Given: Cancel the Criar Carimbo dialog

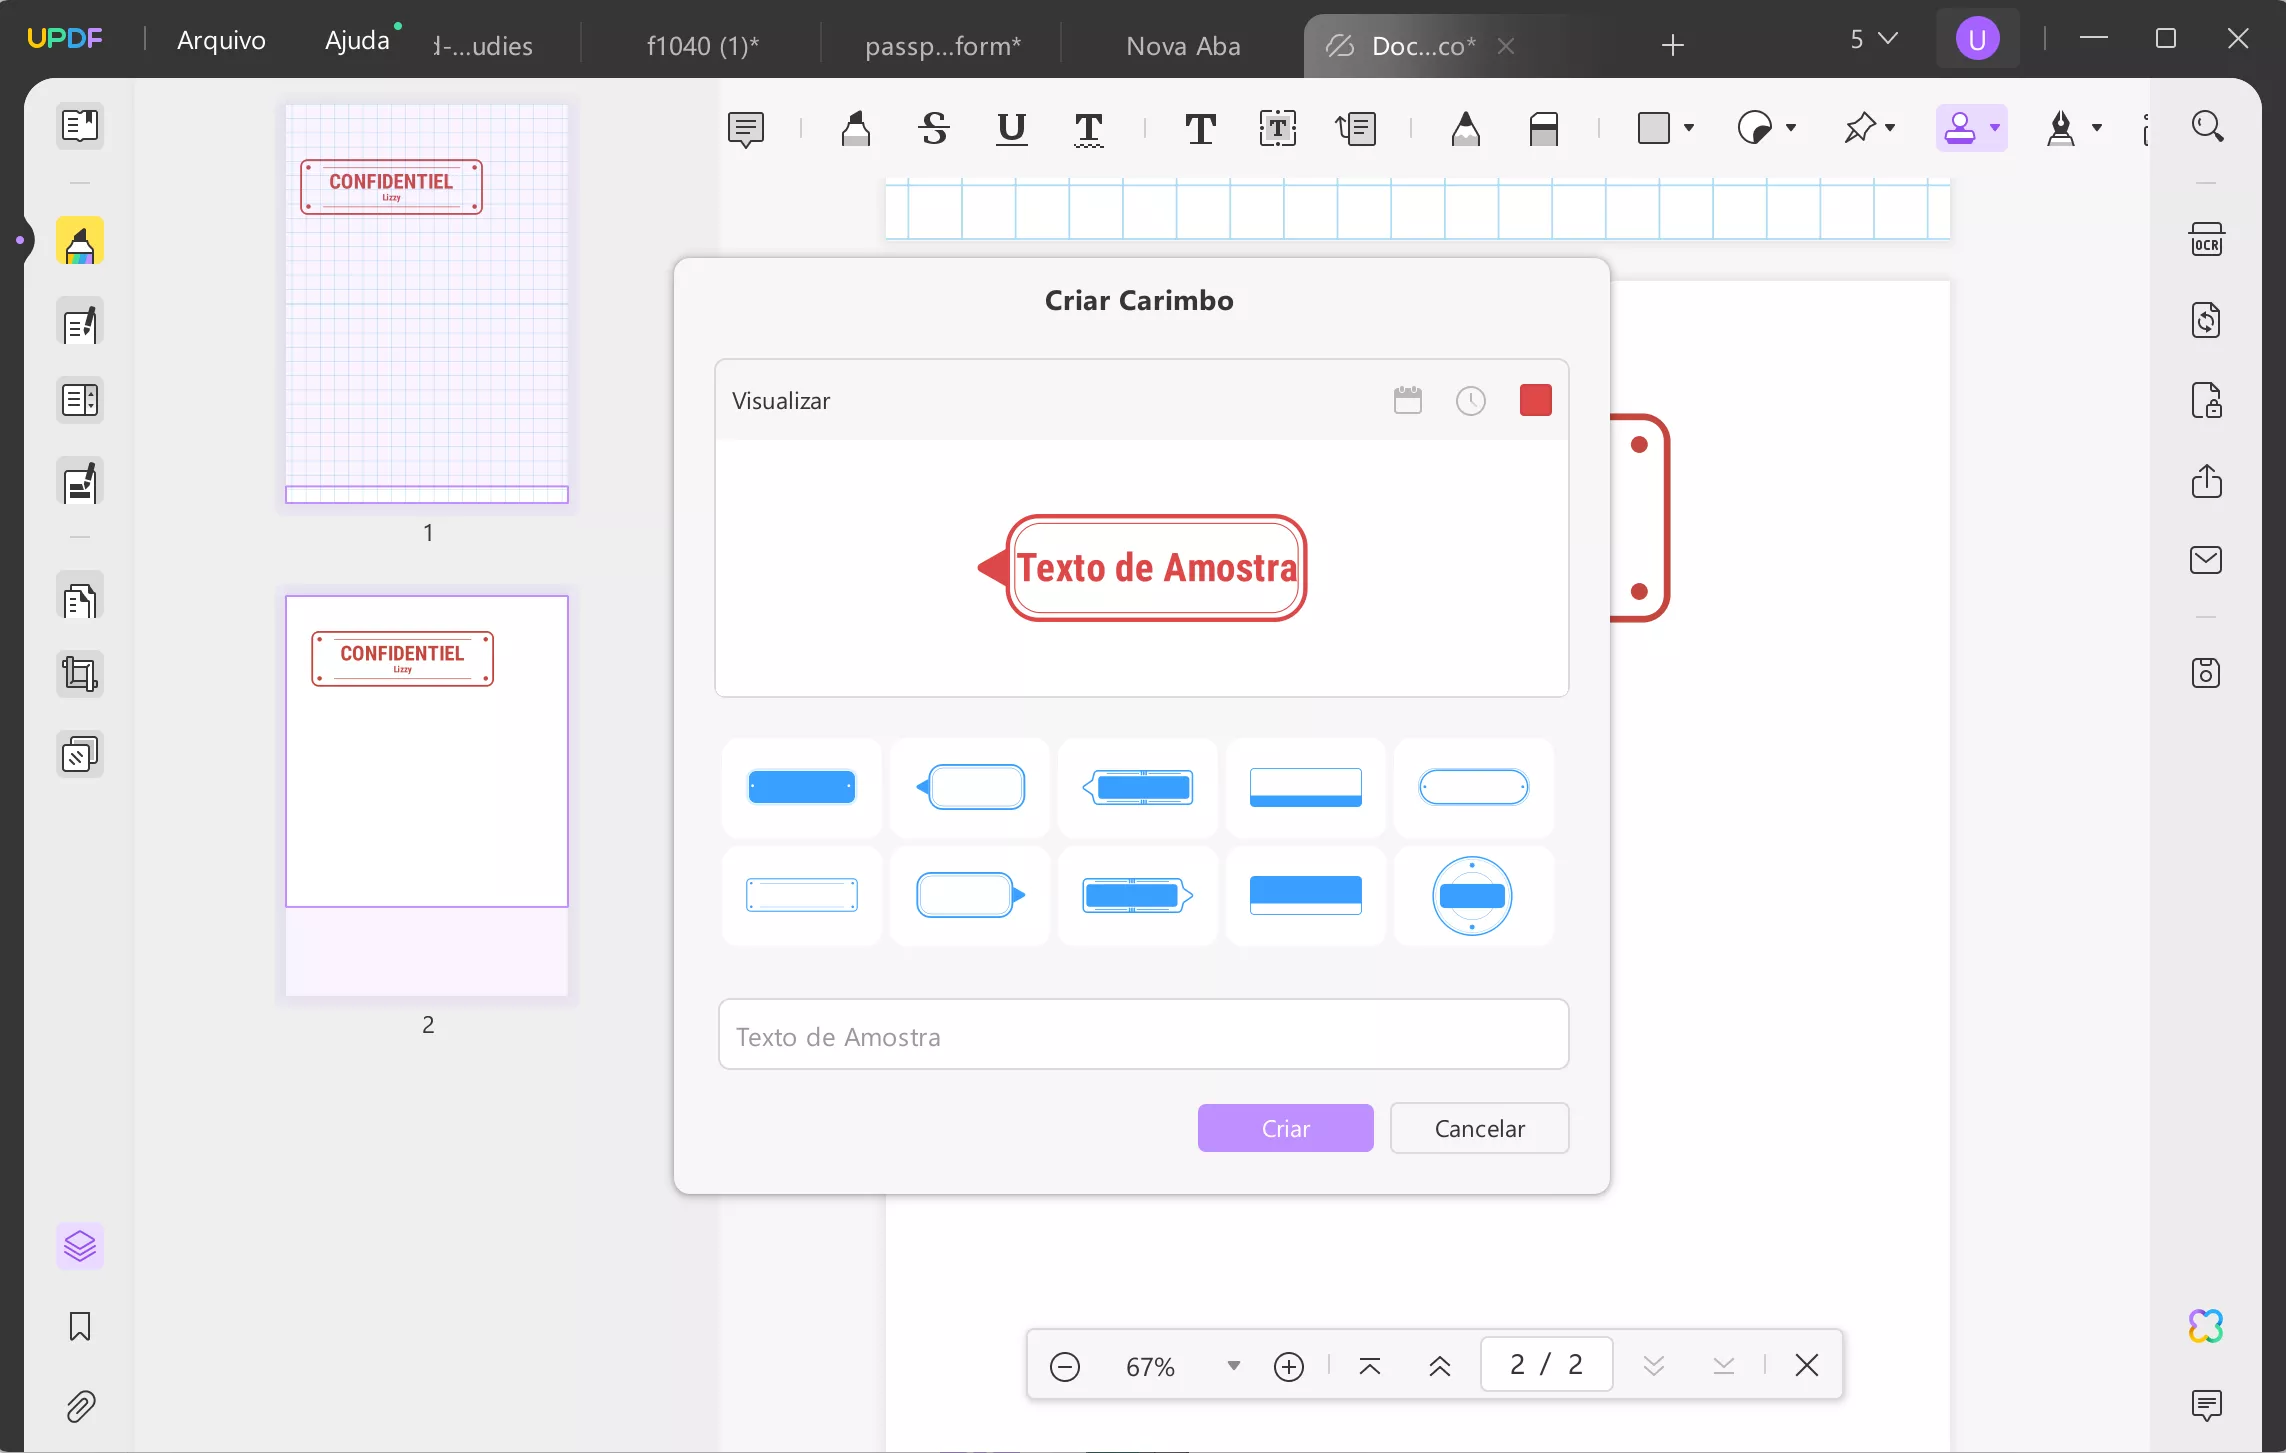Looking at the screenshot, I should pos(1480,1128).
